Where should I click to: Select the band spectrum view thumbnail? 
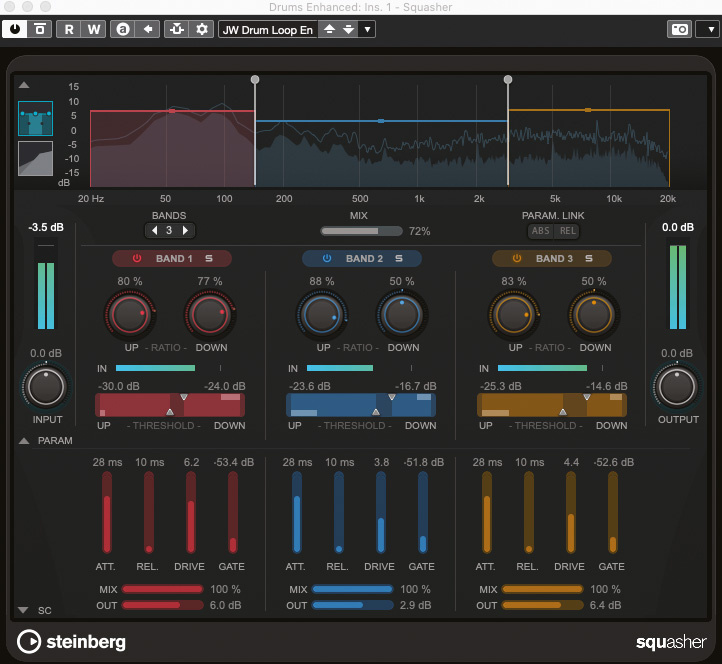pyautogui.click(x=35, y=118)
